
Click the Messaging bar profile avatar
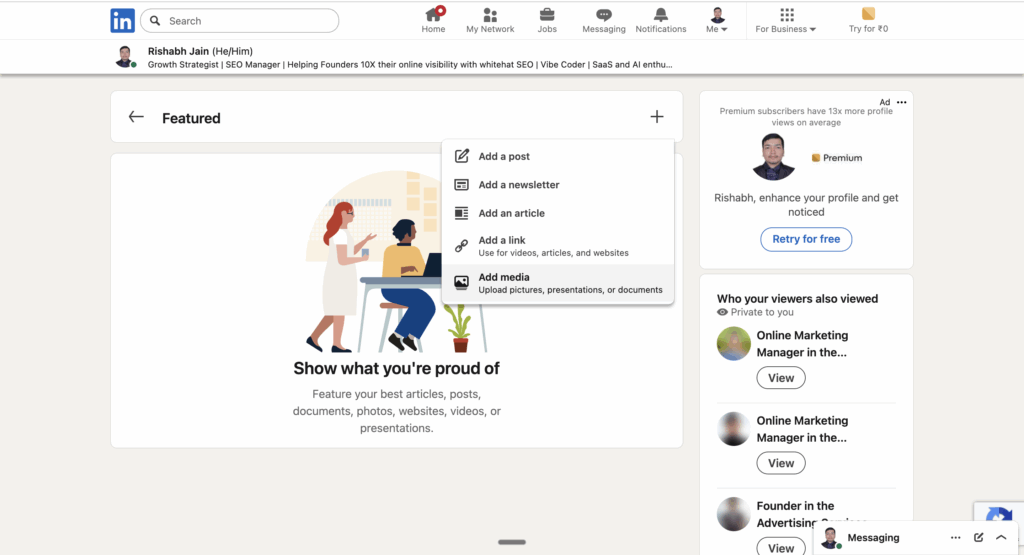(830, 538)
